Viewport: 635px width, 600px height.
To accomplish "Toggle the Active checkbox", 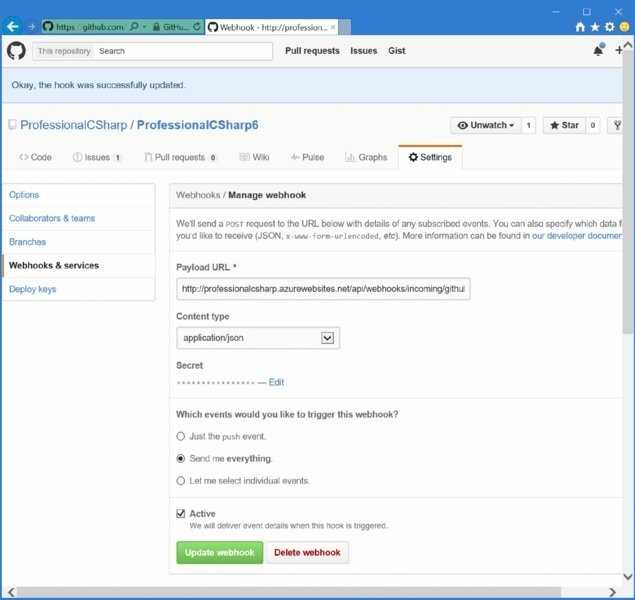I will coord(181,513).
